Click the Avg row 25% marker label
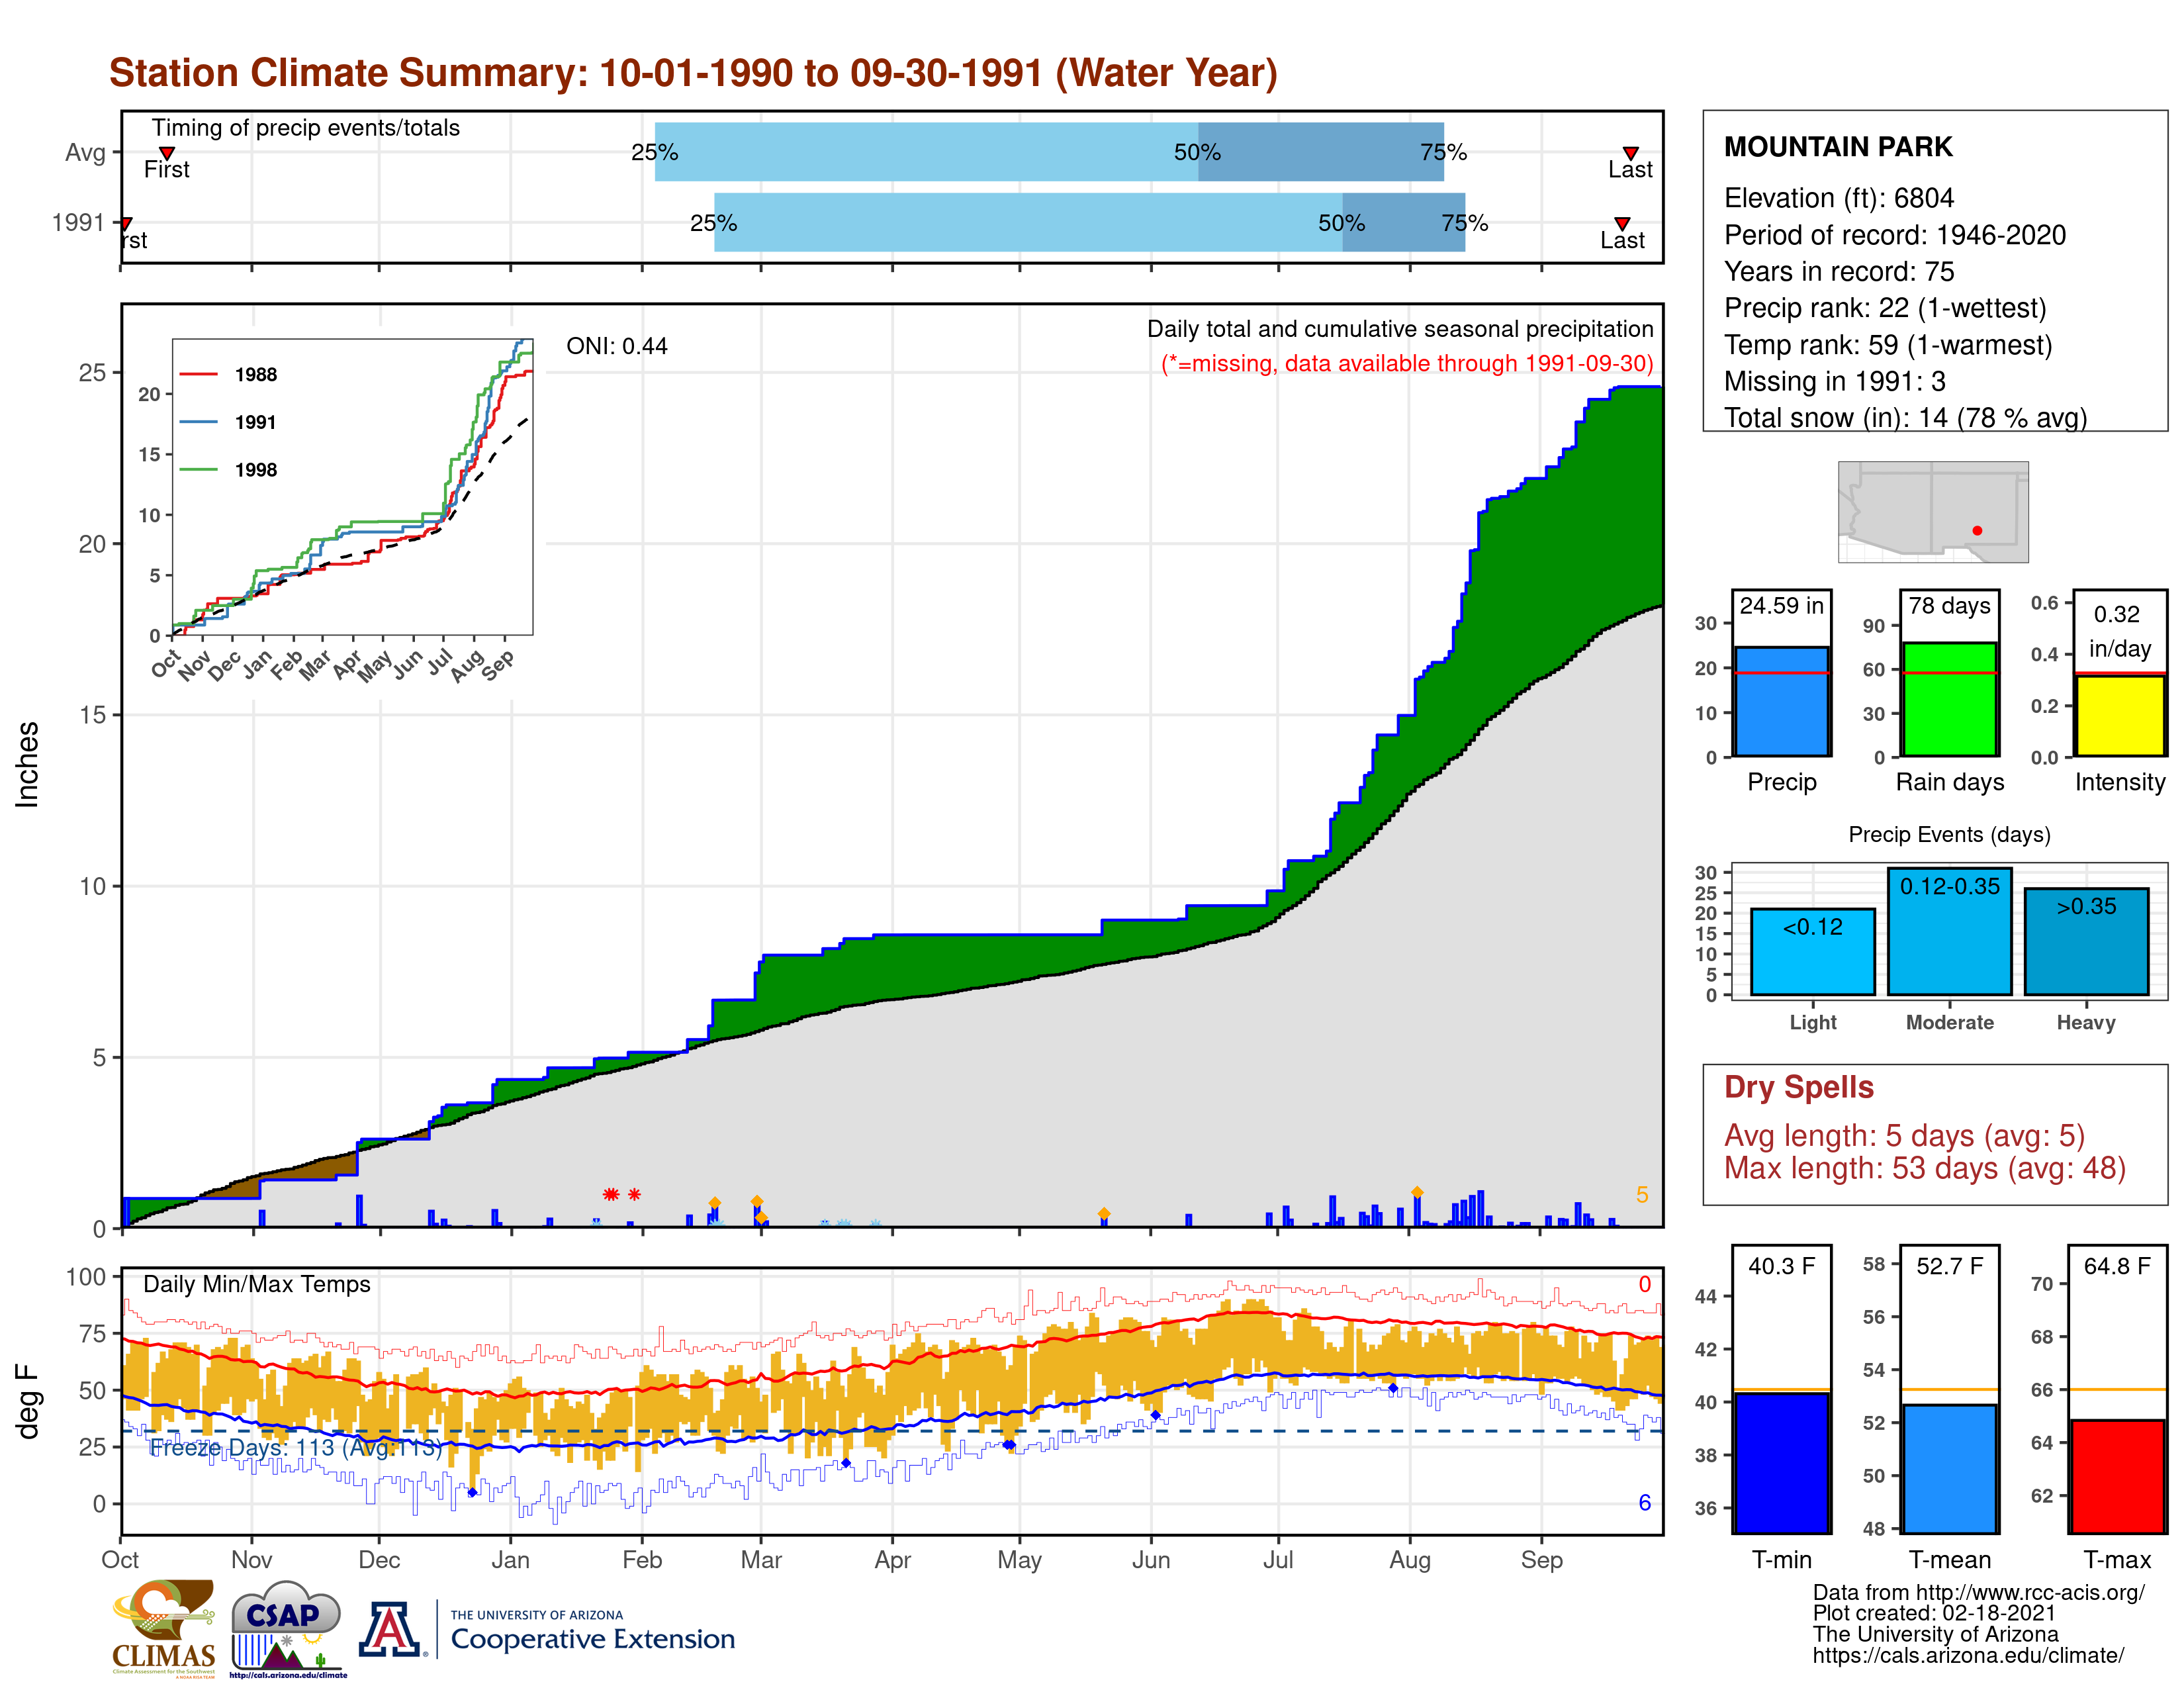The width and height of the screenshot is (2184, 1688). click(654, 152)
